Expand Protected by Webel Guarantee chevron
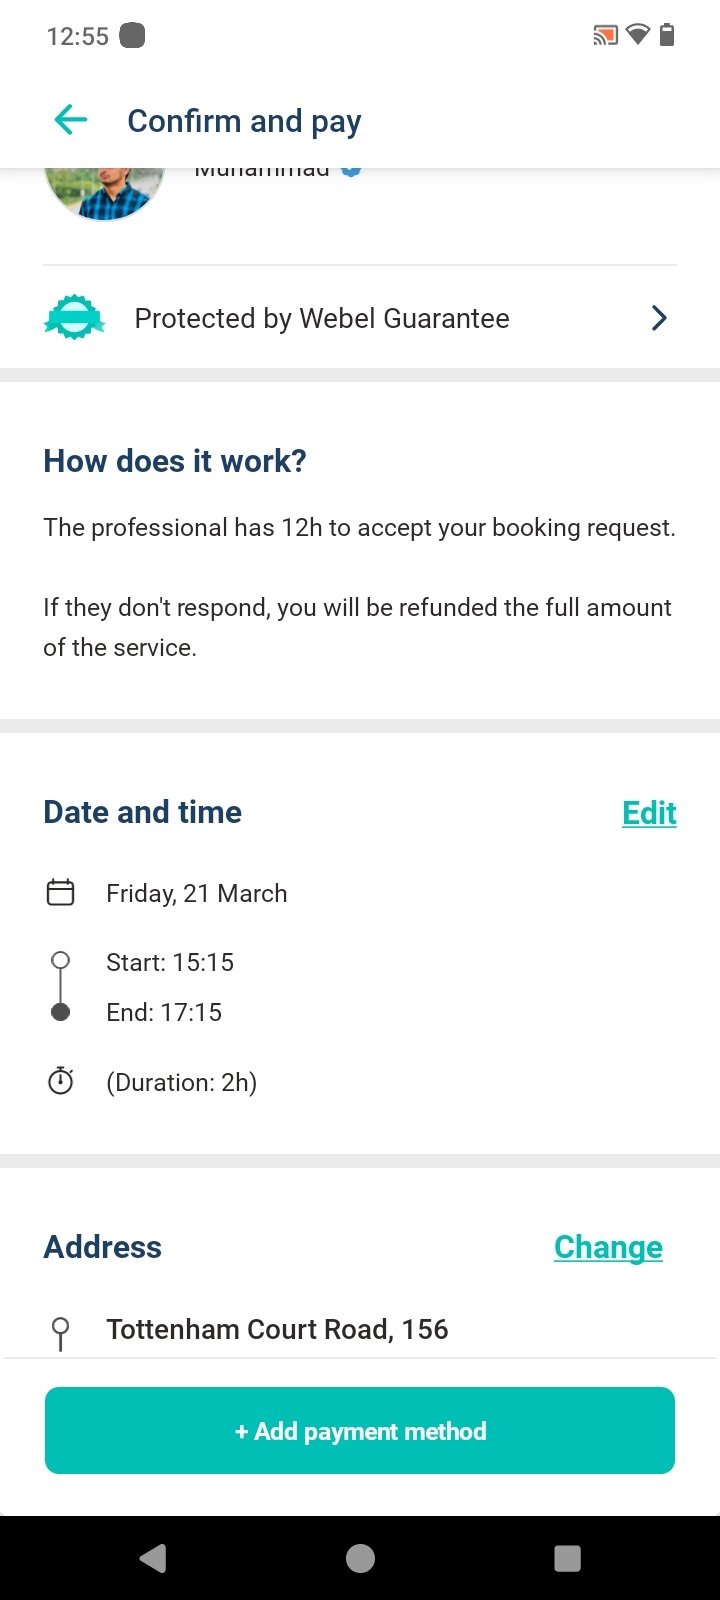 pyautogui.click(x=659, y=318)
